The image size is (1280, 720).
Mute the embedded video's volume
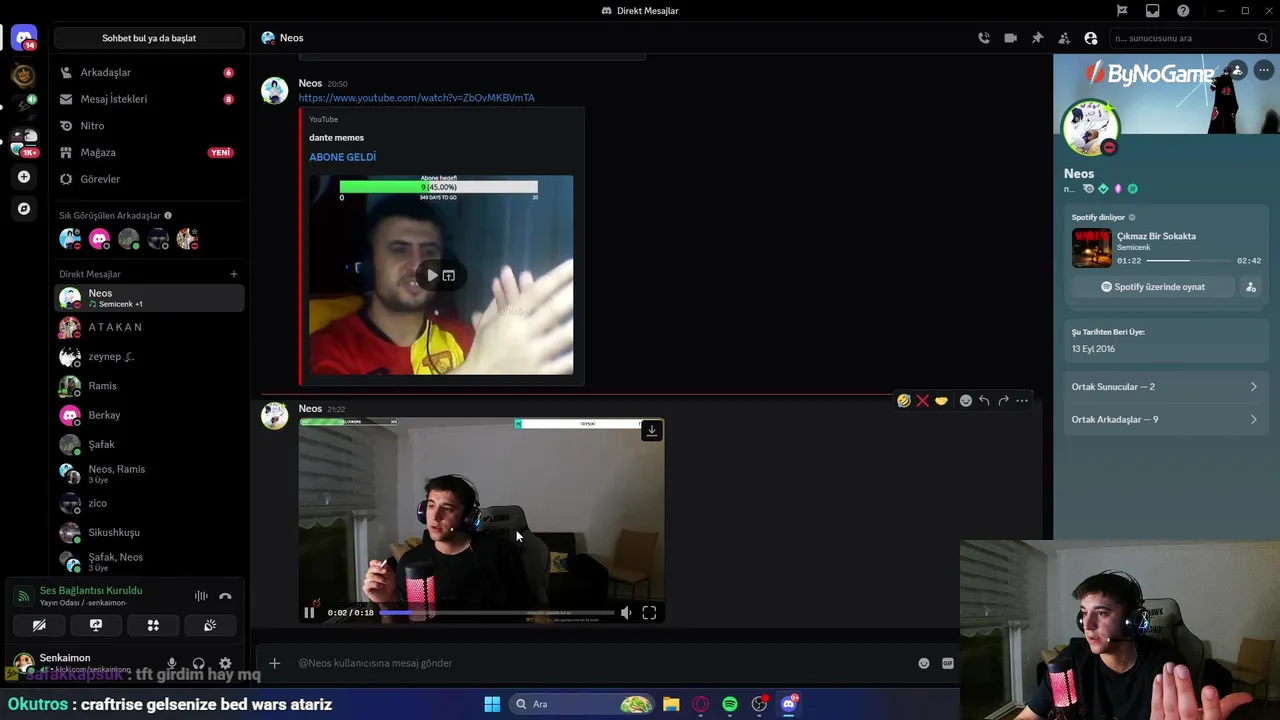[x=626, y=613]
